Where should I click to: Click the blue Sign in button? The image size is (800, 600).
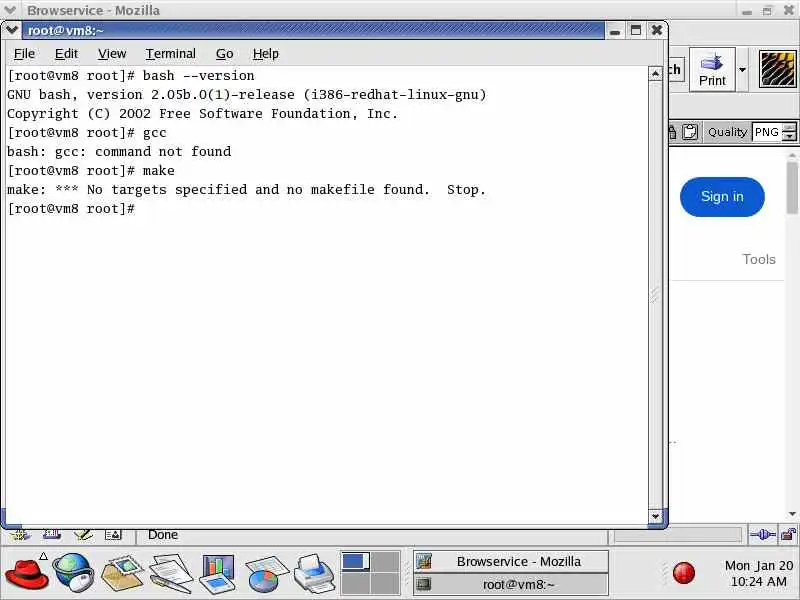pos(722,197)
